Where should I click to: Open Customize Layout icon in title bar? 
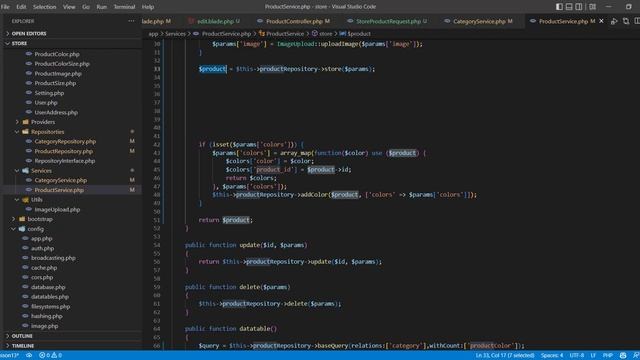[592, 7]
